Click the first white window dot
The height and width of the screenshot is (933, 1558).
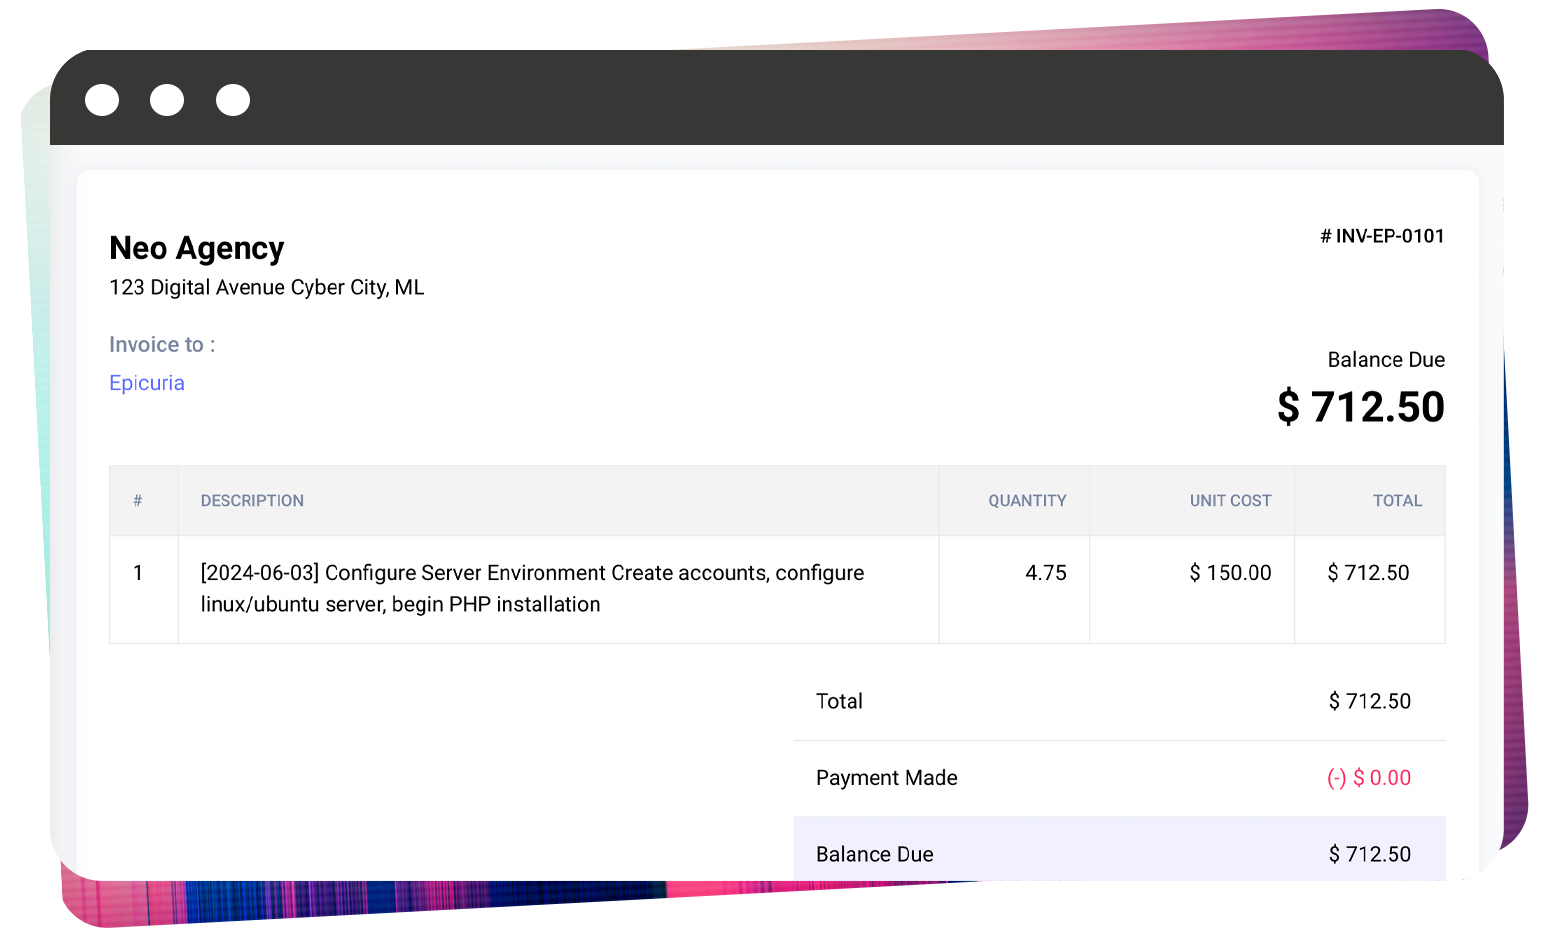(x=102, y=100)
